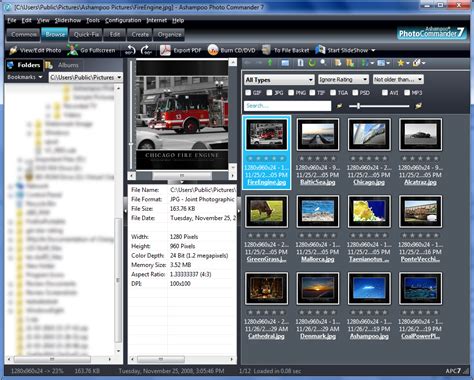
Task: Click the large-thumbnail icon right of size slider
Action: click(x=418, y=106)
